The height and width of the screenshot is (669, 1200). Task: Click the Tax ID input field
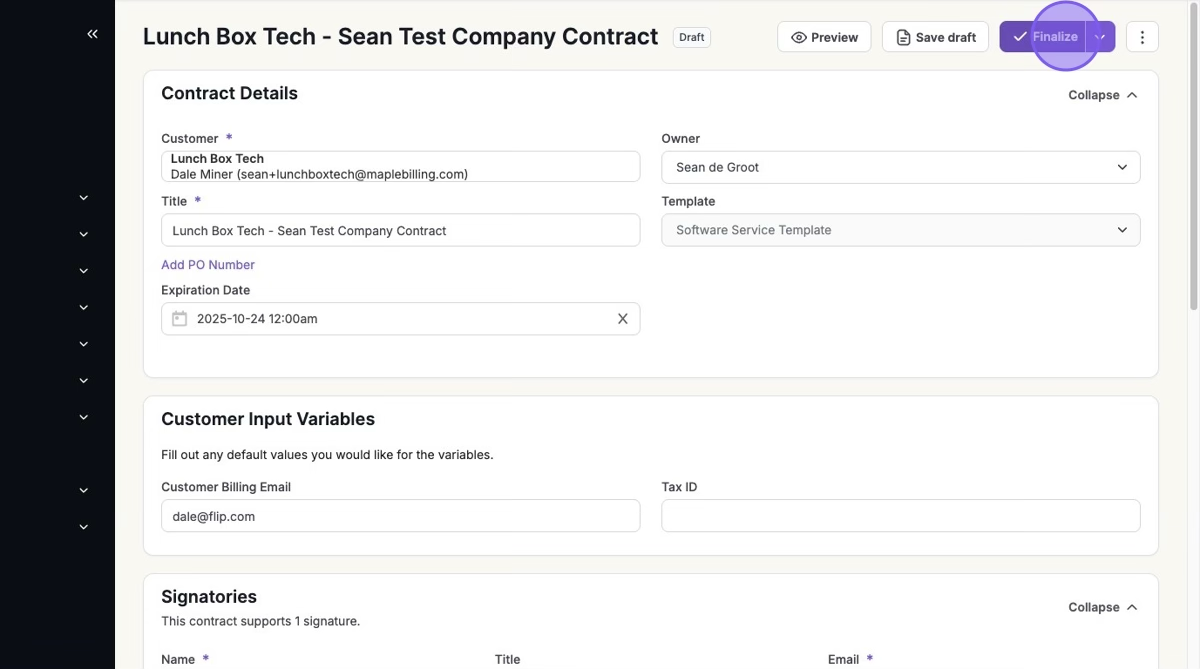(900, 516)
